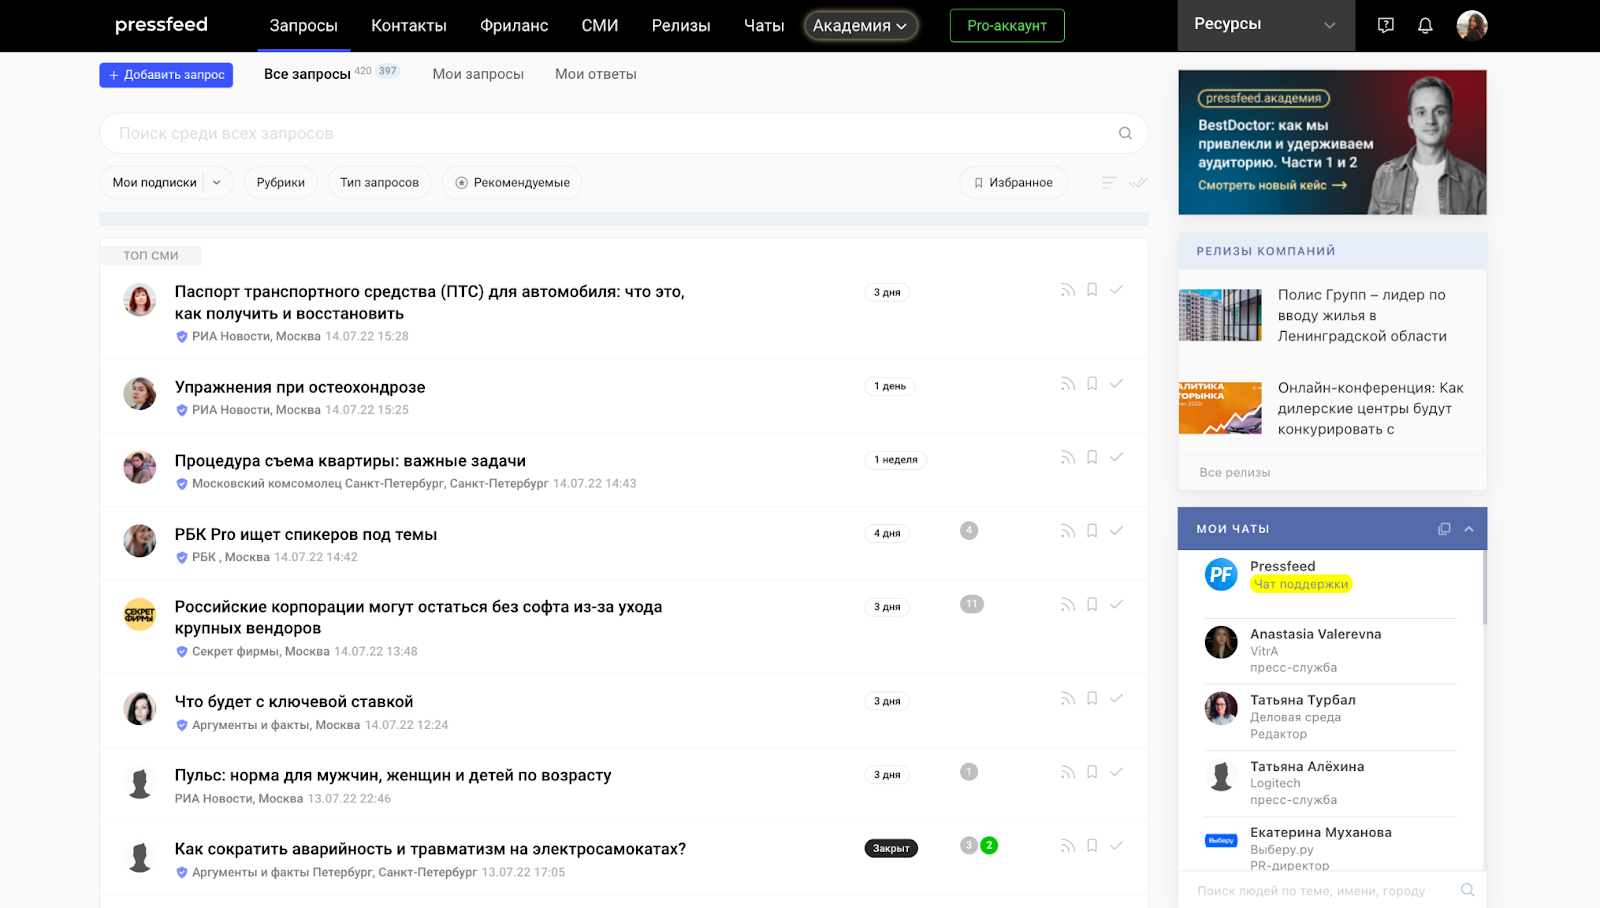
Task: Open Полис Групп release link
Action: coord(1362,315)
